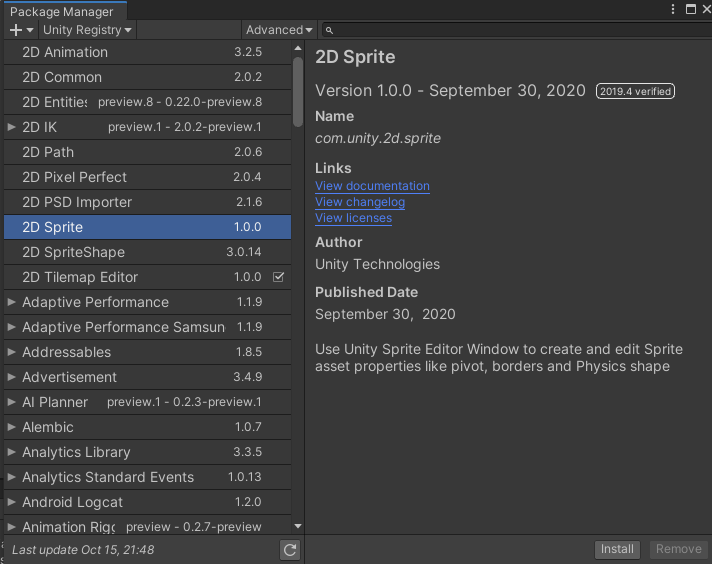Click the Unity Technologies author text
The height and width of the screenshot is (564, 712).
tap(377, 264)
